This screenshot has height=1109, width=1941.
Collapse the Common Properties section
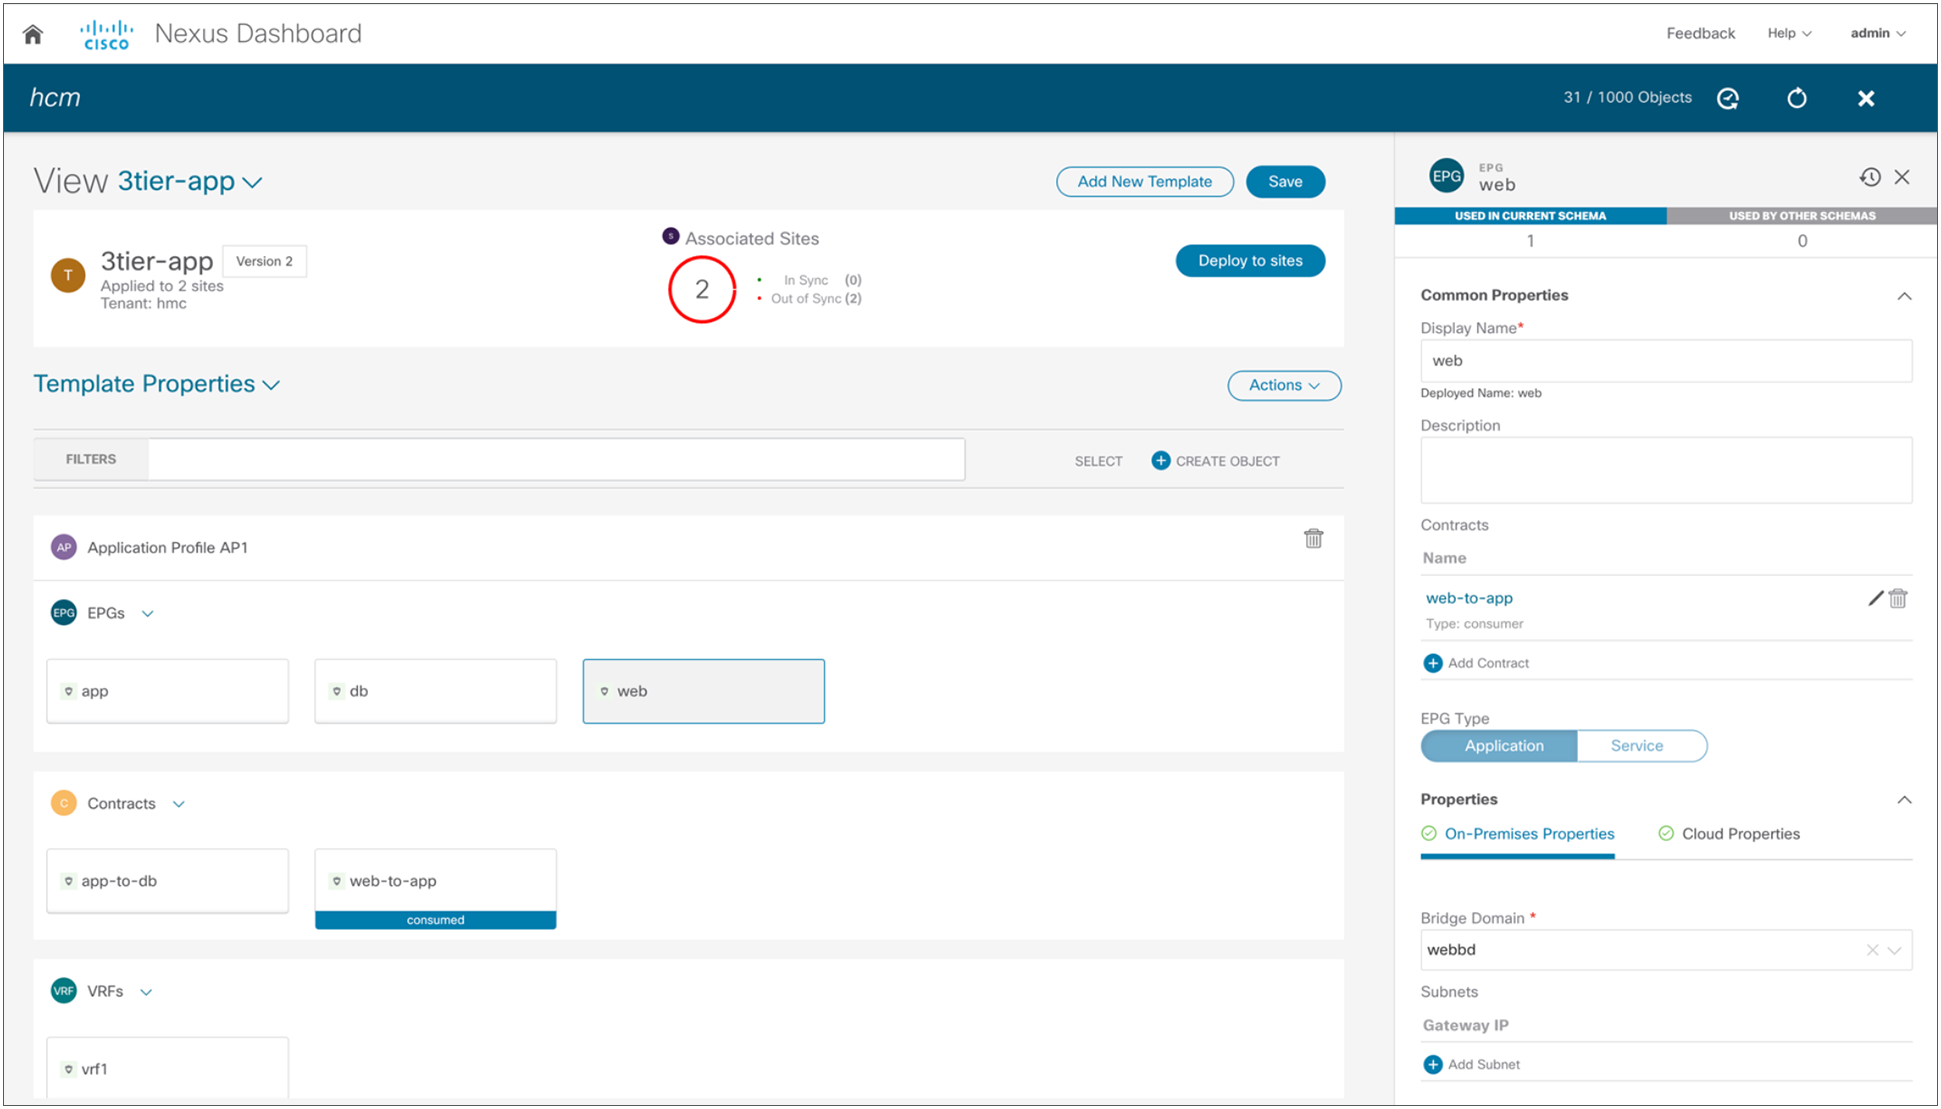point(1904,296)
